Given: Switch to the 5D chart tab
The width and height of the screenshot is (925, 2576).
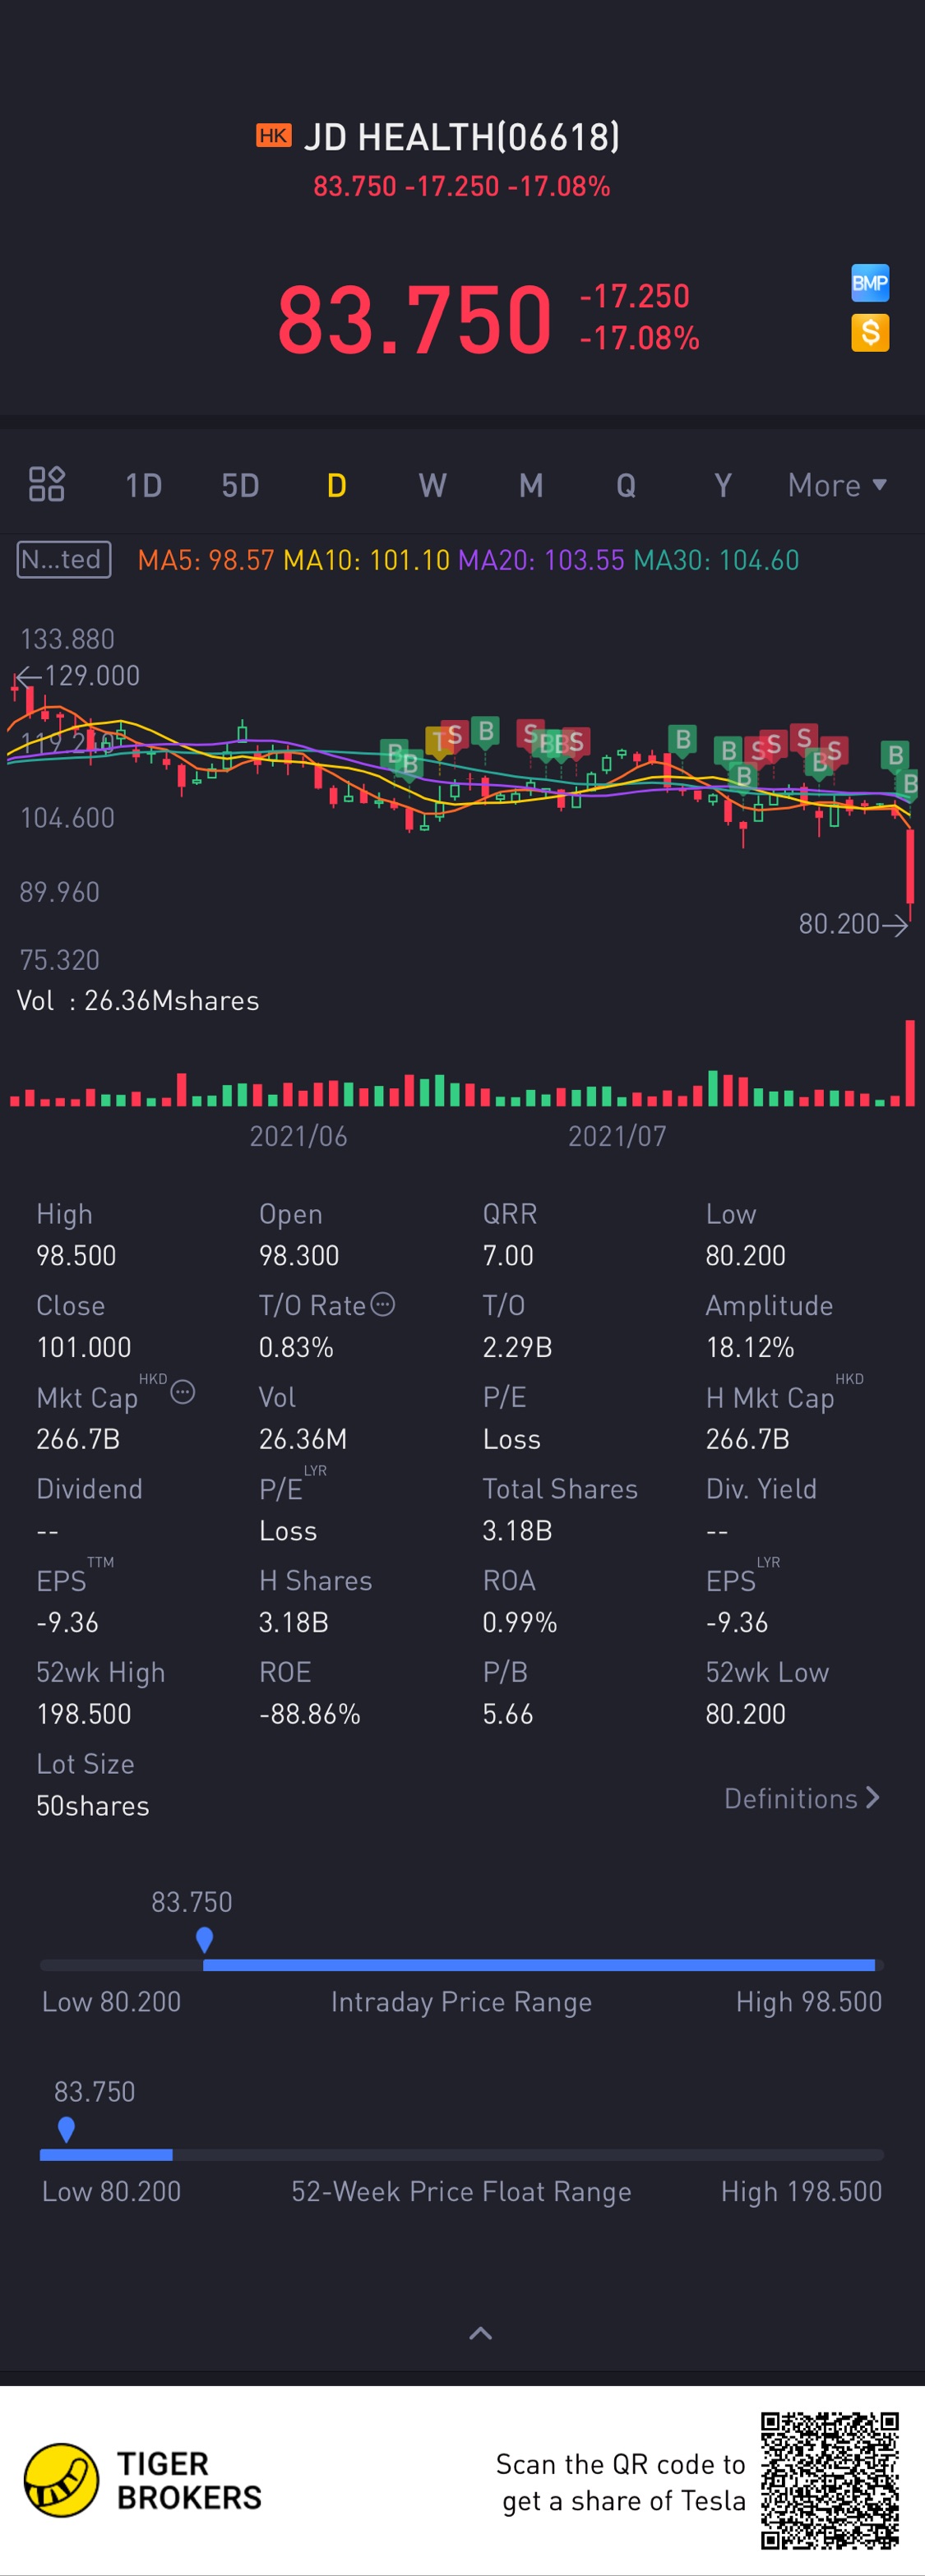Looking at the screenshot, I should 240,485.
